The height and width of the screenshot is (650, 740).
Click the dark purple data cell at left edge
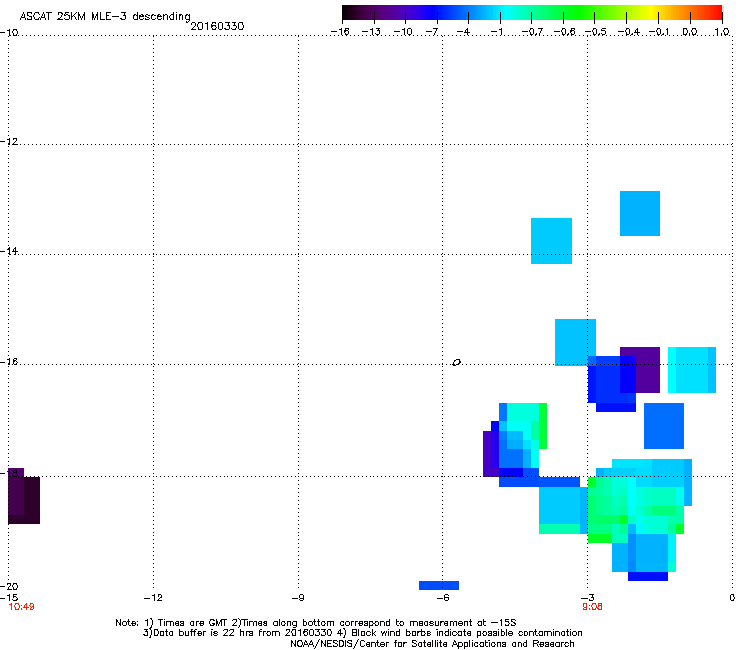pos(24,496)
